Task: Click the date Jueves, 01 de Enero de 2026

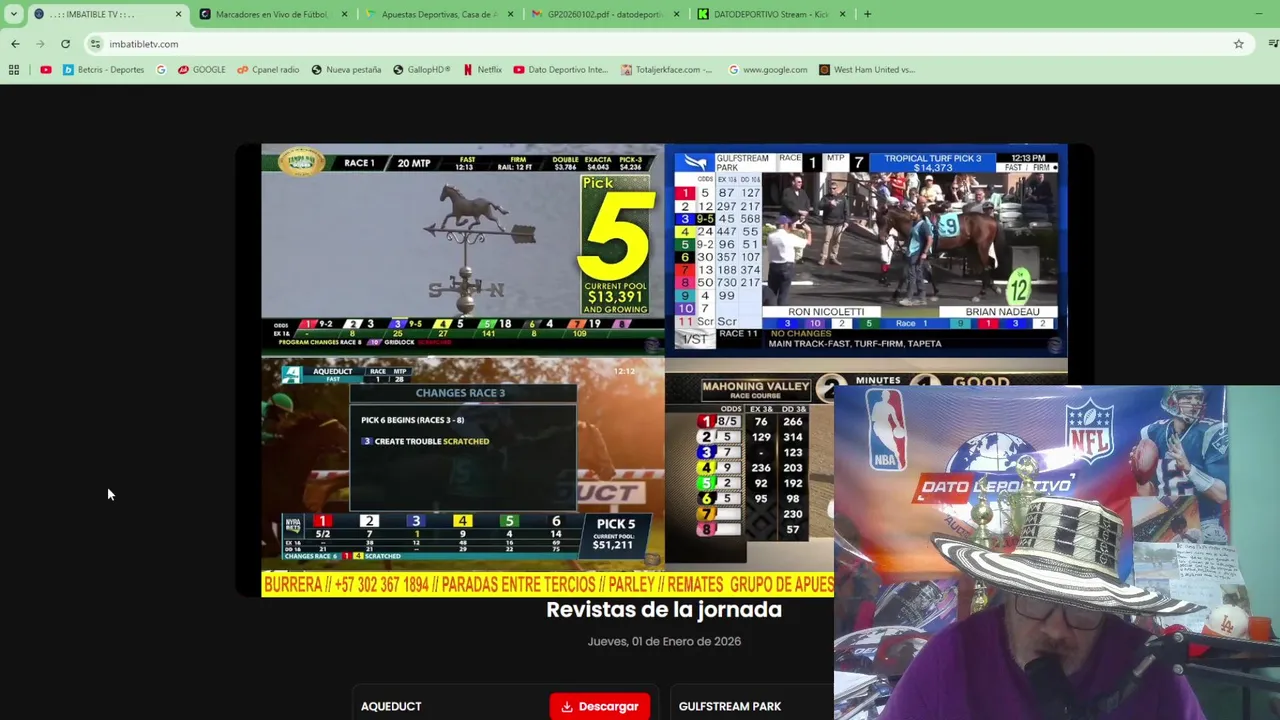Action: pyautogui.click(x=664, y=642)
